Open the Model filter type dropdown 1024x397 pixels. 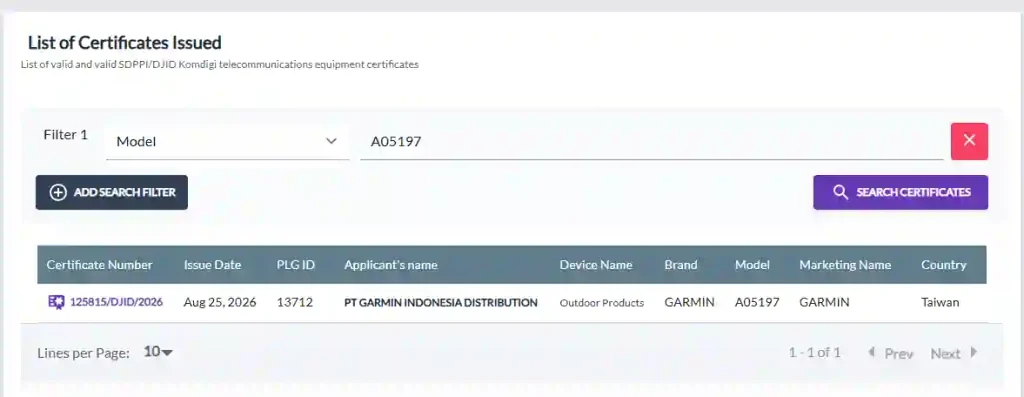227,141
